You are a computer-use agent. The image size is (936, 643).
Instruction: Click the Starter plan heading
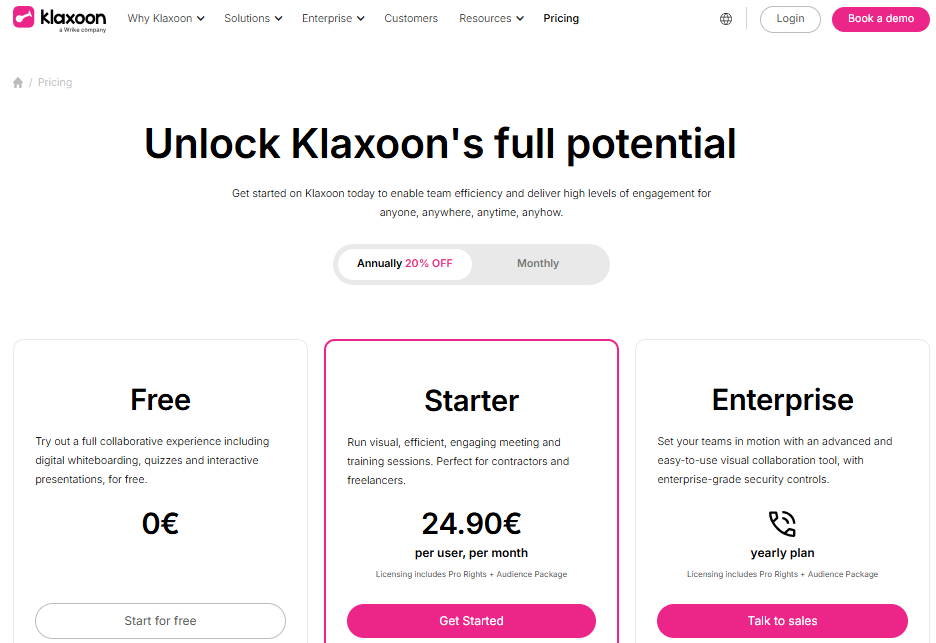pos(471,401)
